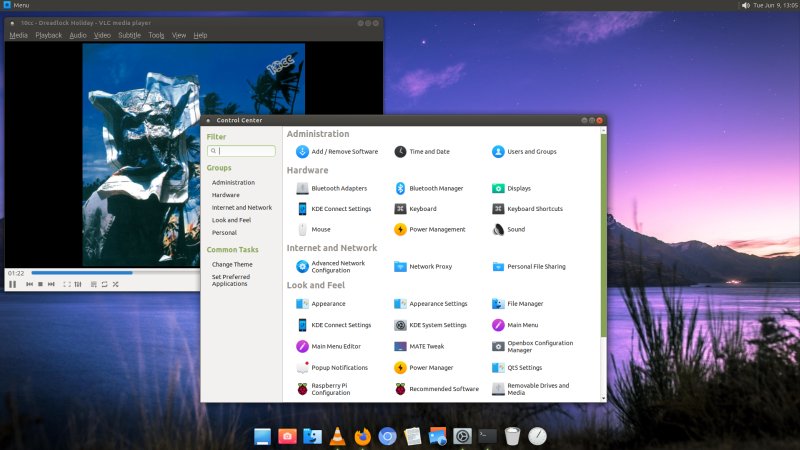
Task: Toggle fullscreen video in VLC
Action: click(67, 285)
